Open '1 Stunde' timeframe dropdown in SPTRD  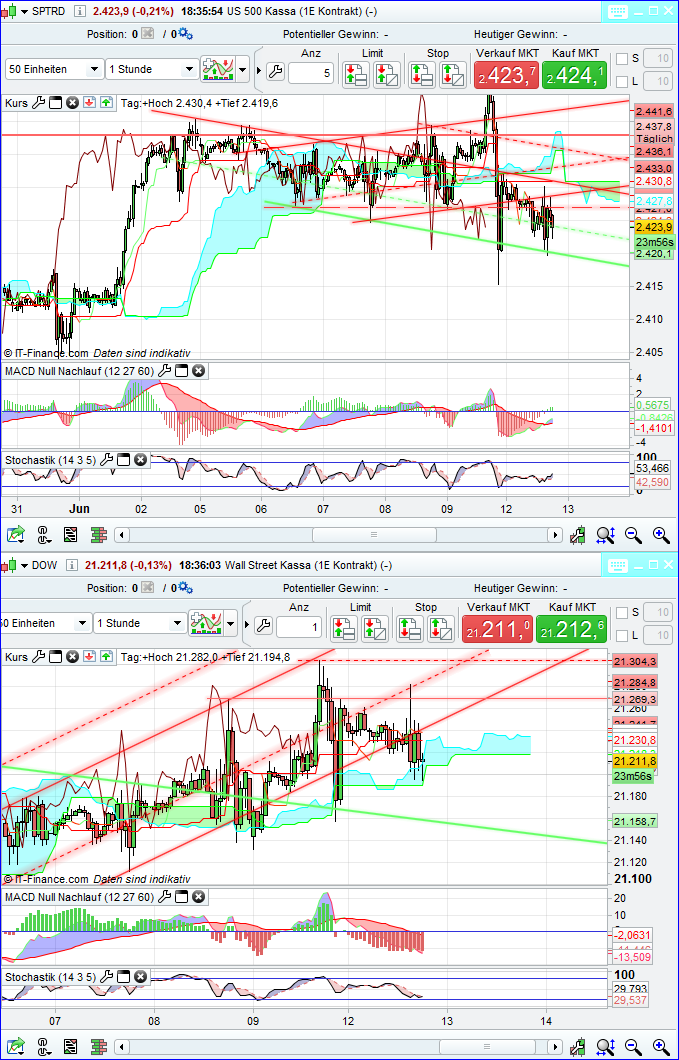pyautogui.click(x=151, y=69)
